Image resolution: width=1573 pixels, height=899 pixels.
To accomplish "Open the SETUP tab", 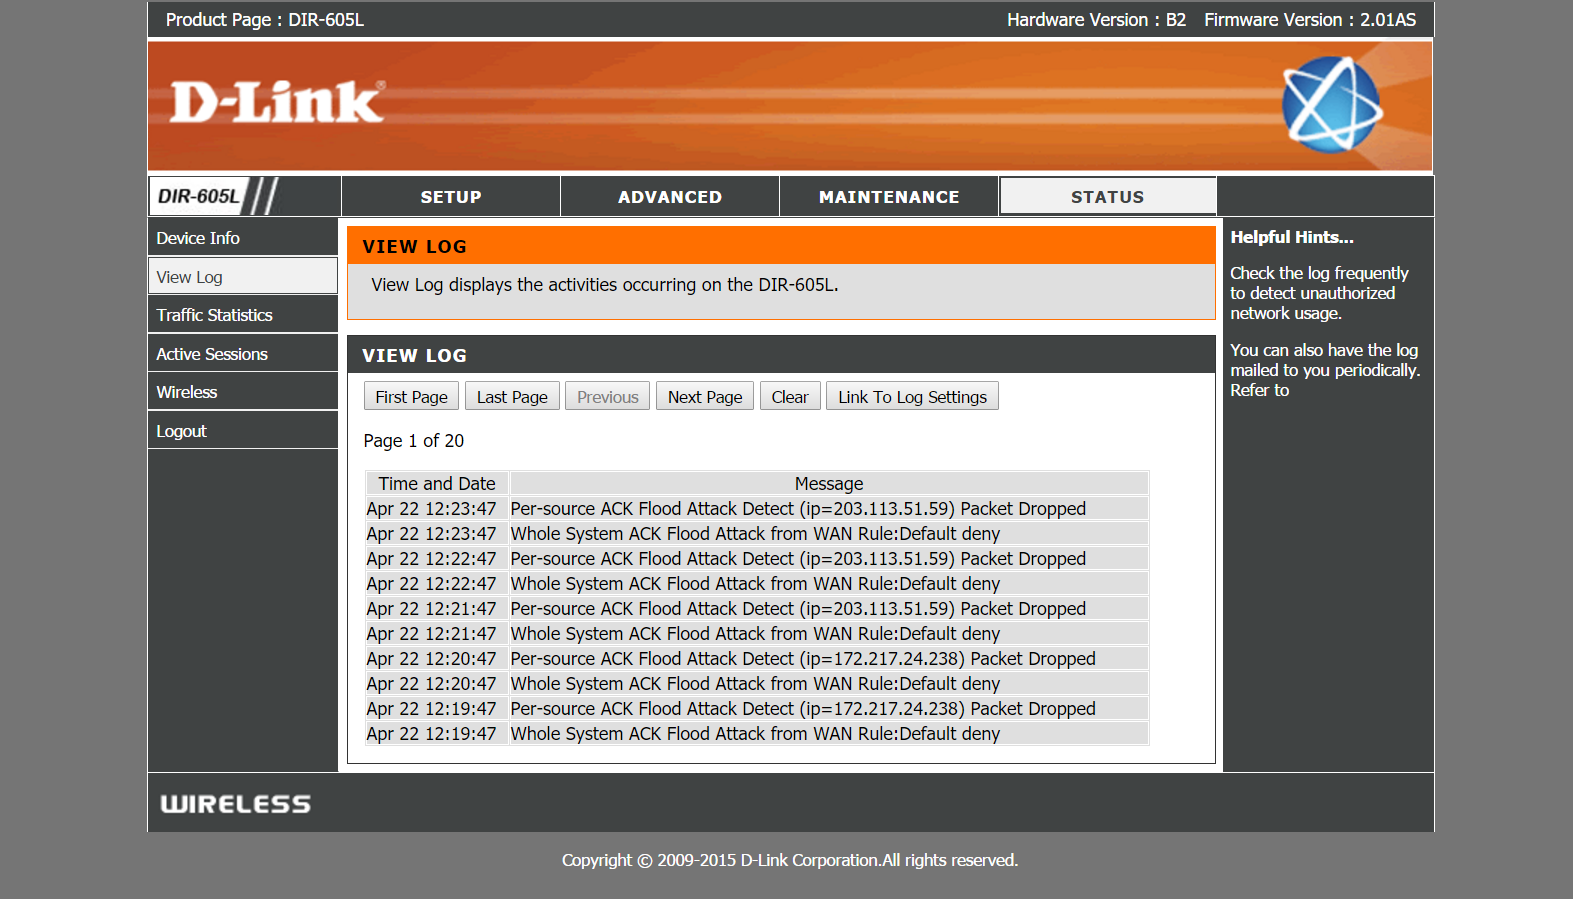I will [x=451, y=197].
